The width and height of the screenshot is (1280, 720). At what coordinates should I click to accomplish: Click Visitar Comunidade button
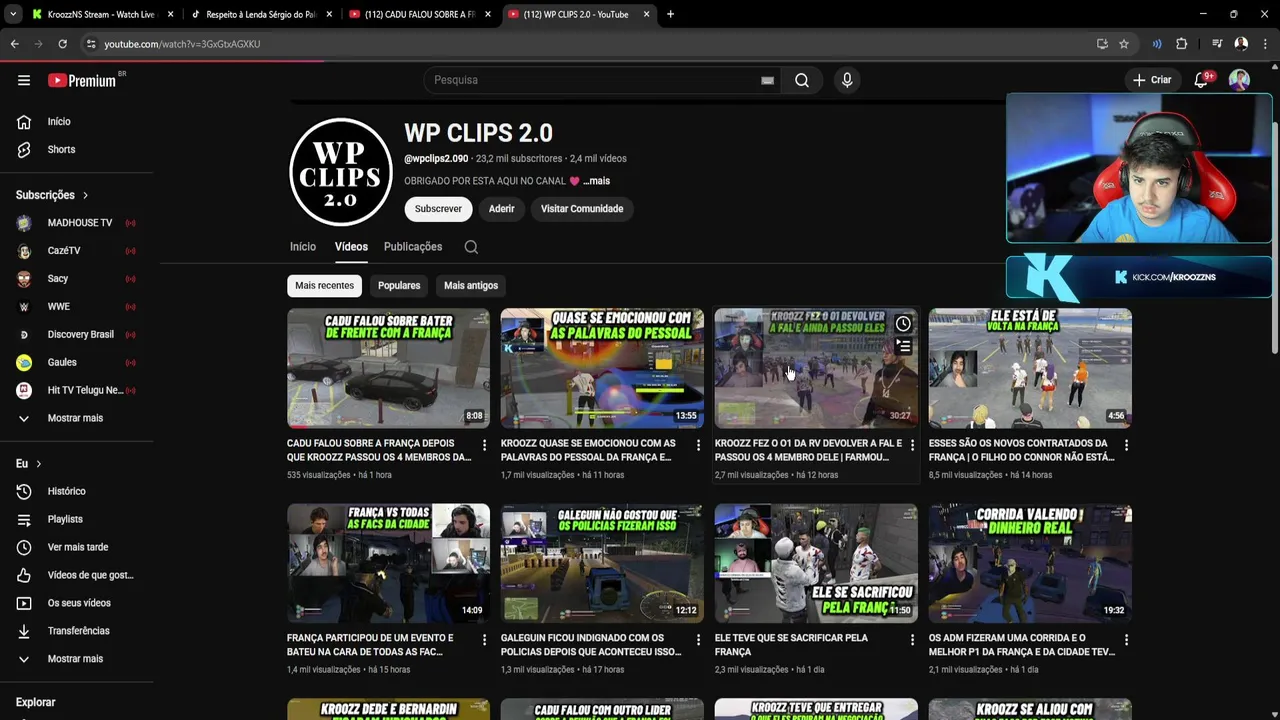click(582, 209)
